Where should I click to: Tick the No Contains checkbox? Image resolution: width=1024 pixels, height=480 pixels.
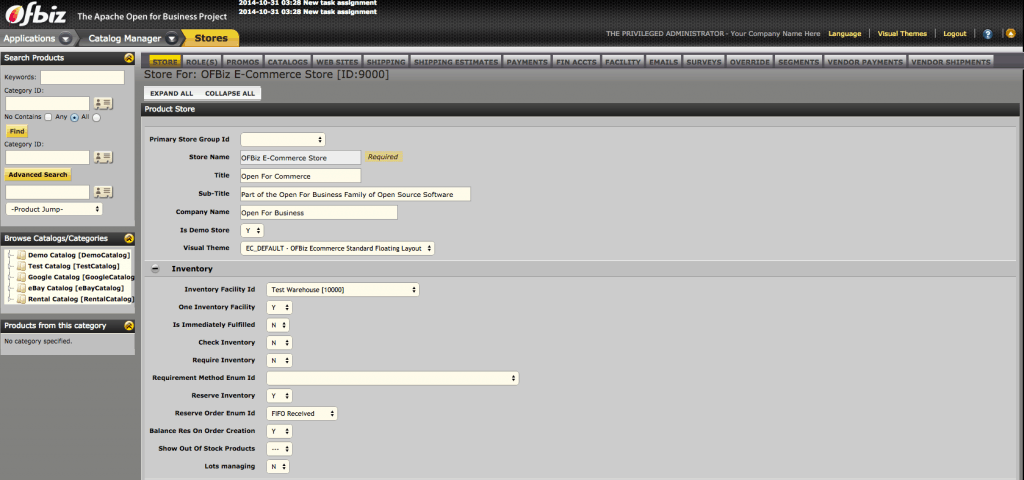coord(48,117)
